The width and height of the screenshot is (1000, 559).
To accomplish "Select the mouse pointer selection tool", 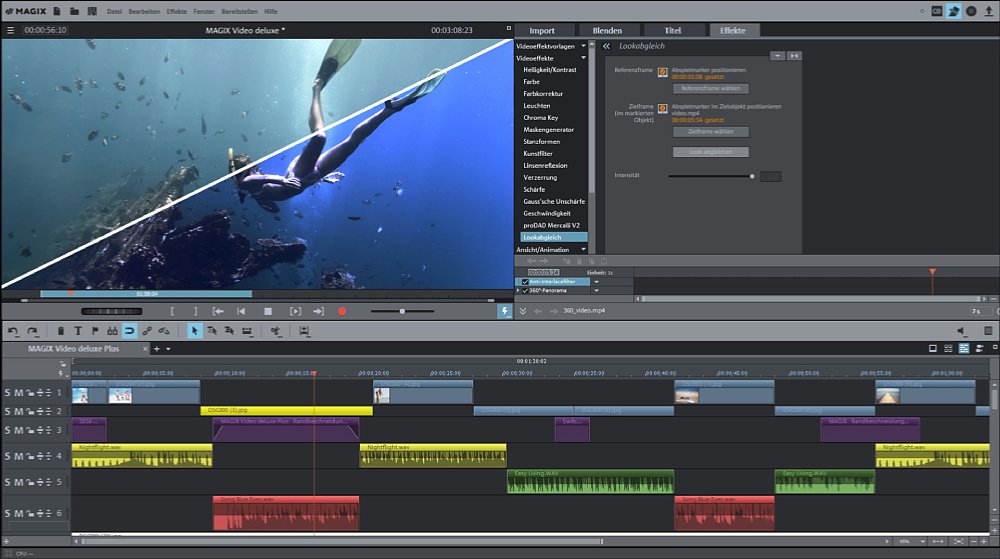I will [195, 331].
